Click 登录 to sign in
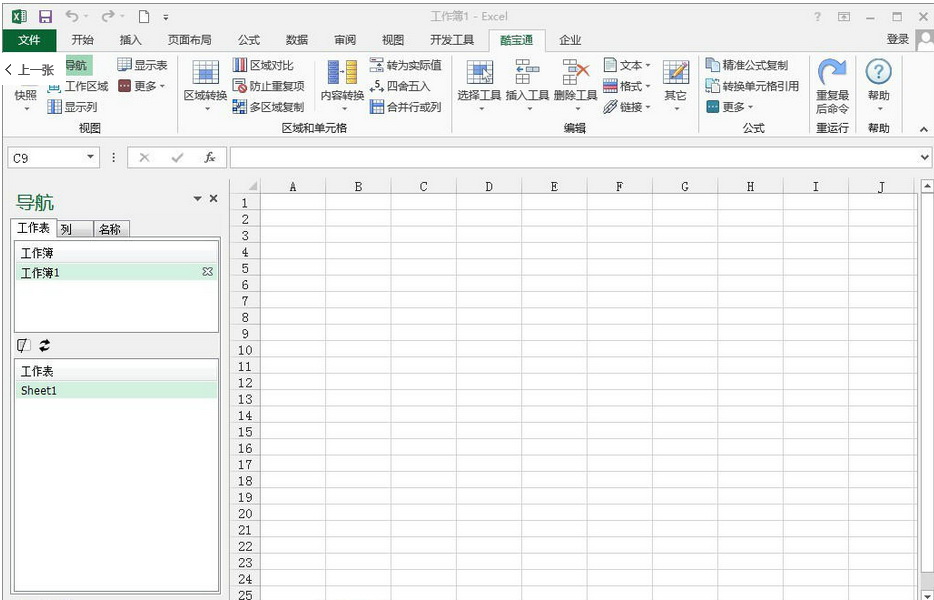 pos(897,39)
